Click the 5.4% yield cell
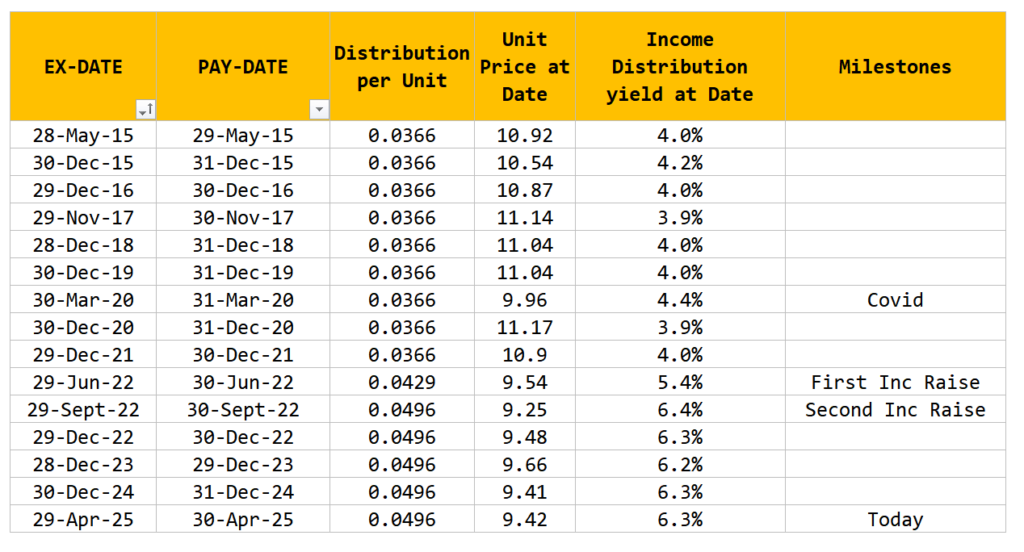The height and width of the screenshot is (552, 1024). pyautogui.click(x=679, y=382)
